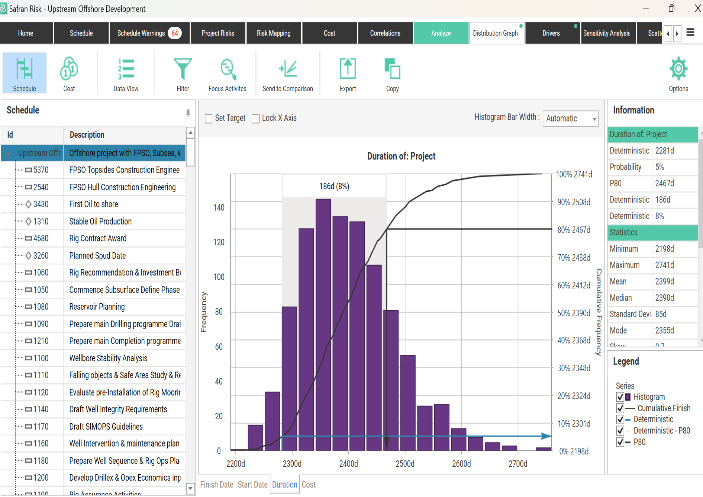Open the Cost tab in ribbon
This screenshot has width=703, height=497.
coord(329,33)
